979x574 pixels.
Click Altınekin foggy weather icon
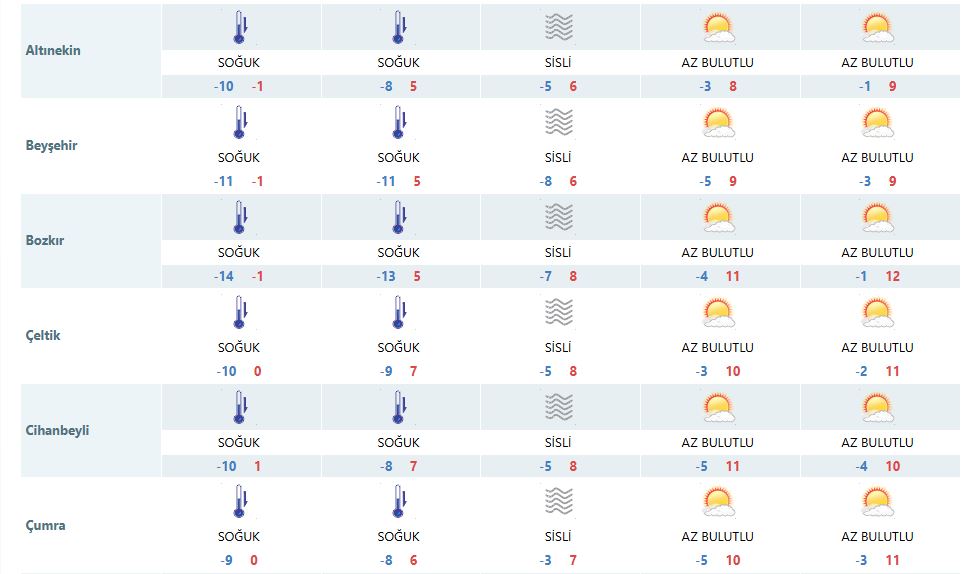coord(559,27)
